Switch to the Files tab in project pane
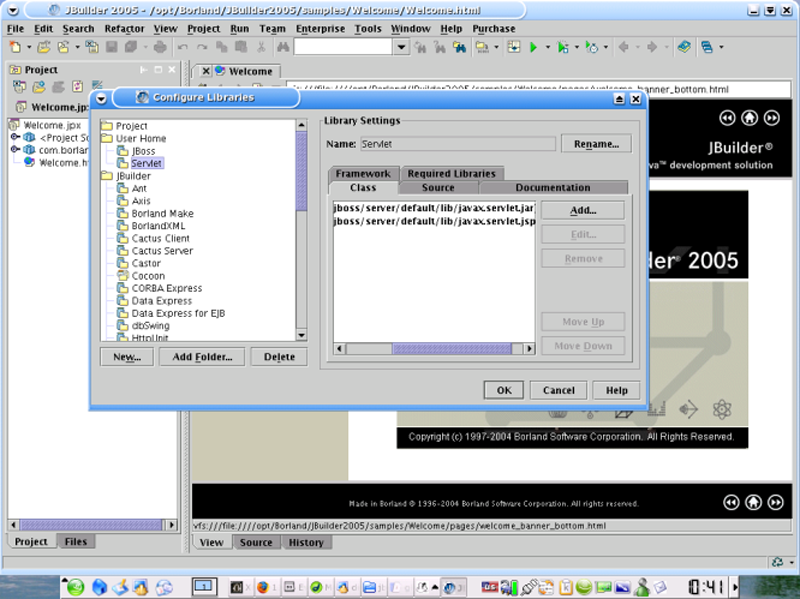The width and height of the screenshot is (800, 599). click(x=76, y=541)
